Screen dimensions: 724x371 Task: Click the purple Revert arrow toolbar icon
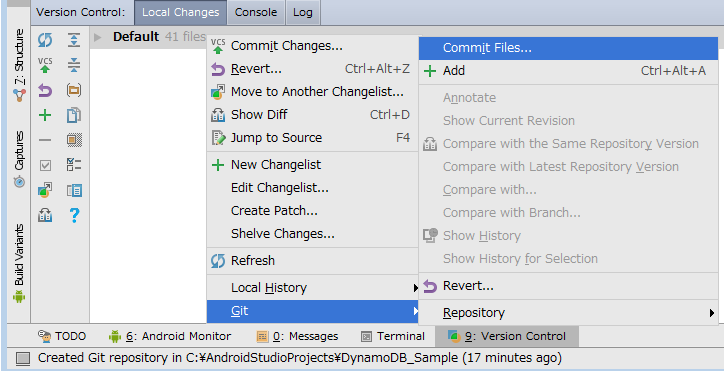point(45,90)
